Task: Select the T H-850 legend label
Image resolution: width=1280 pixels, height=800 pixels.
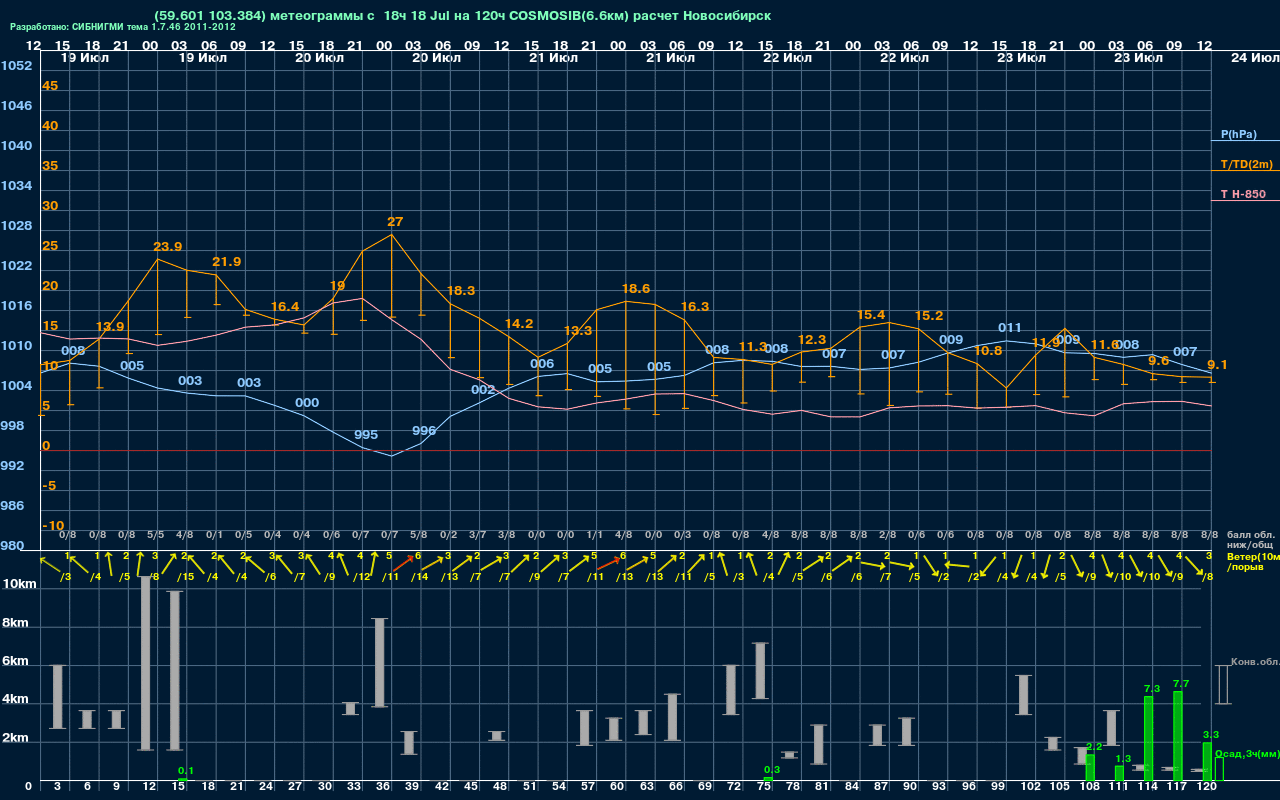Action: [1243, 194]
